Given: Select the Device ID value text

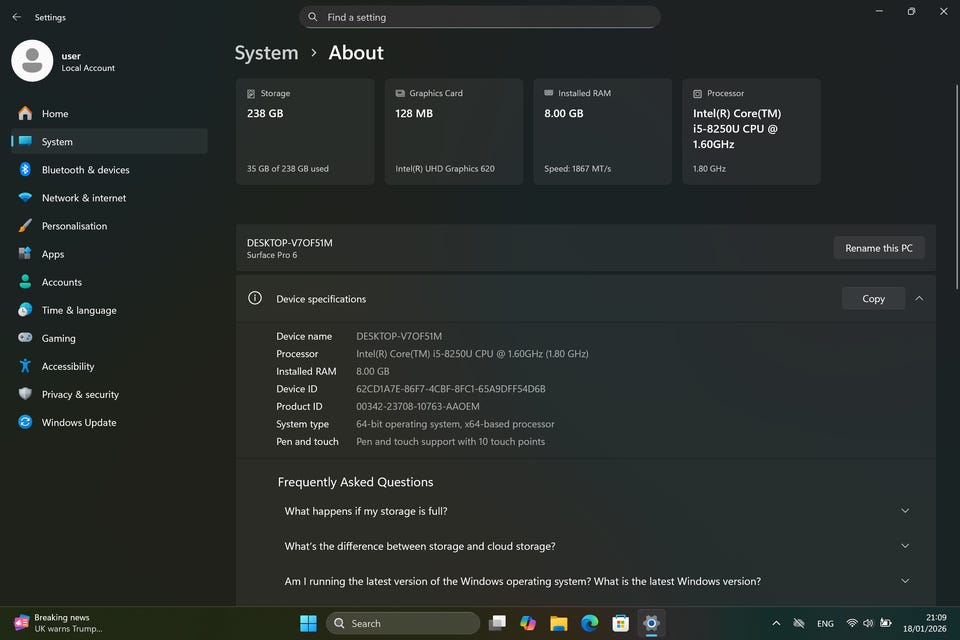Looking at the screenshot, I should [451, 389].
